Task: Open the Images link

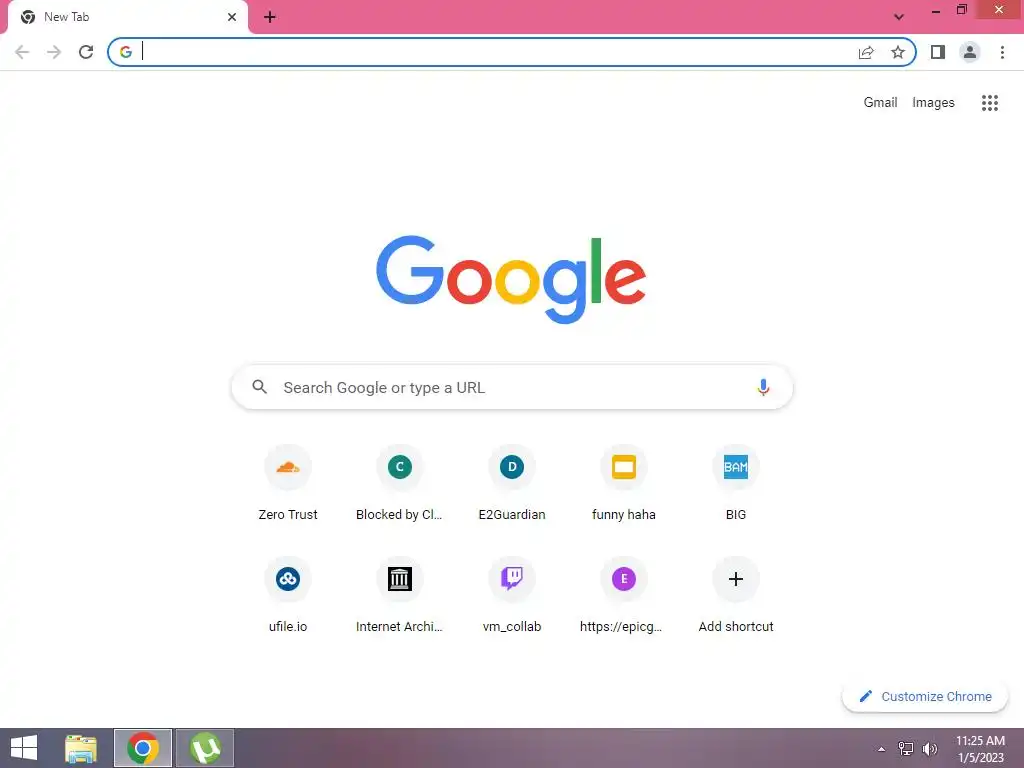Action: pos(933,103)
